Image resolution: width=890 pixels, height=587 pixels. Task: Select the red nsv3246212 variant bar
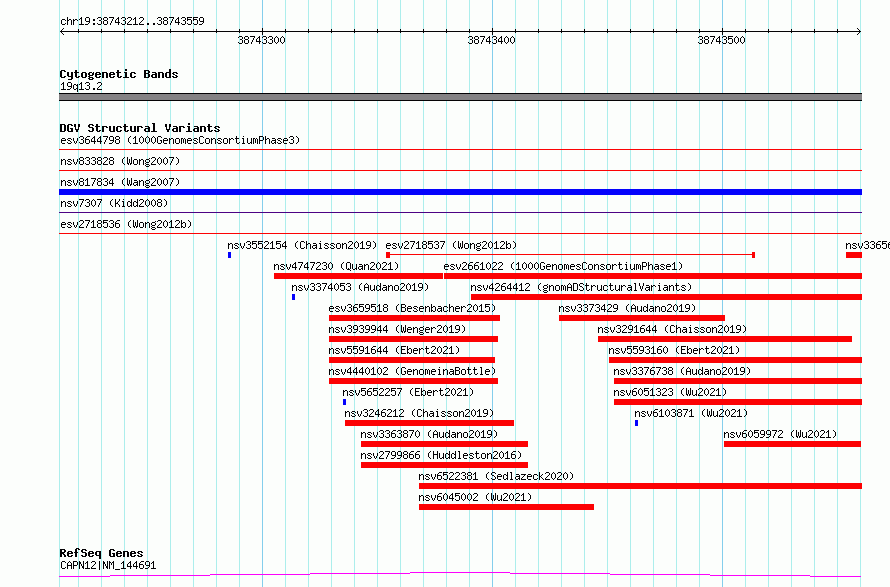pyautogui.click(x=429, y=423)
